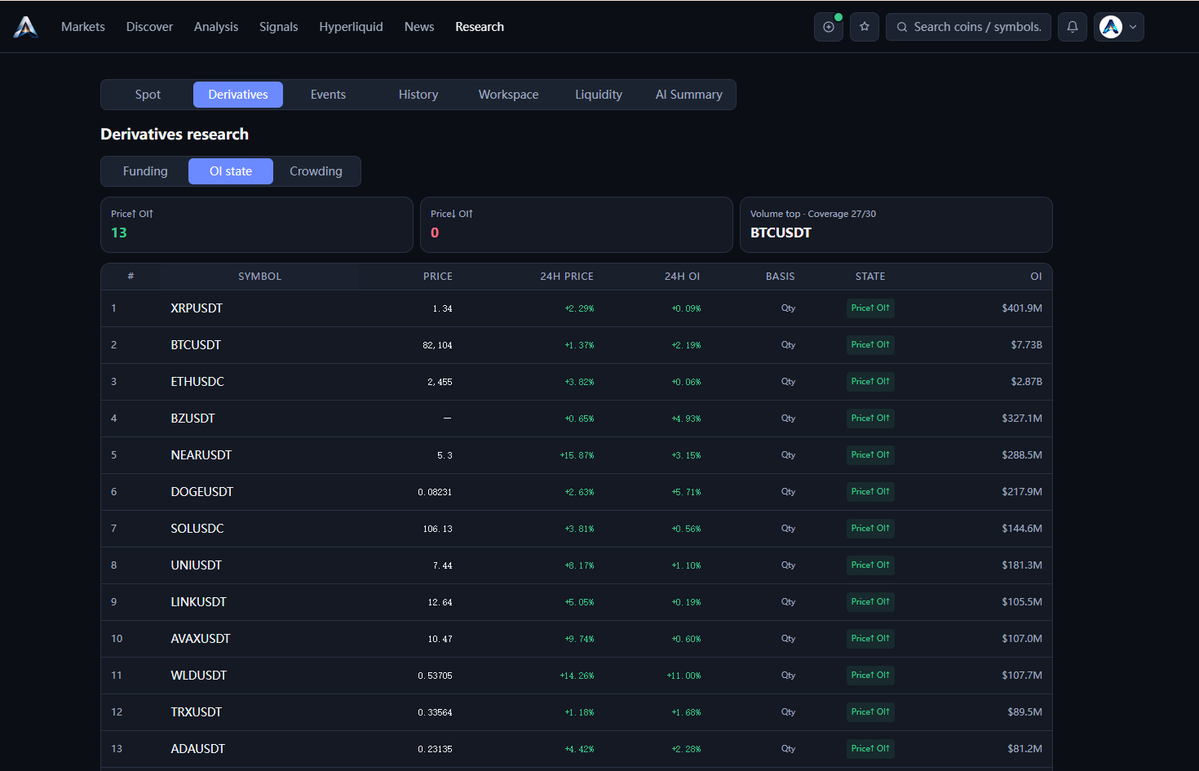Open the notifications bell
The image size is (1199, 771).
tap(1072, 27)
